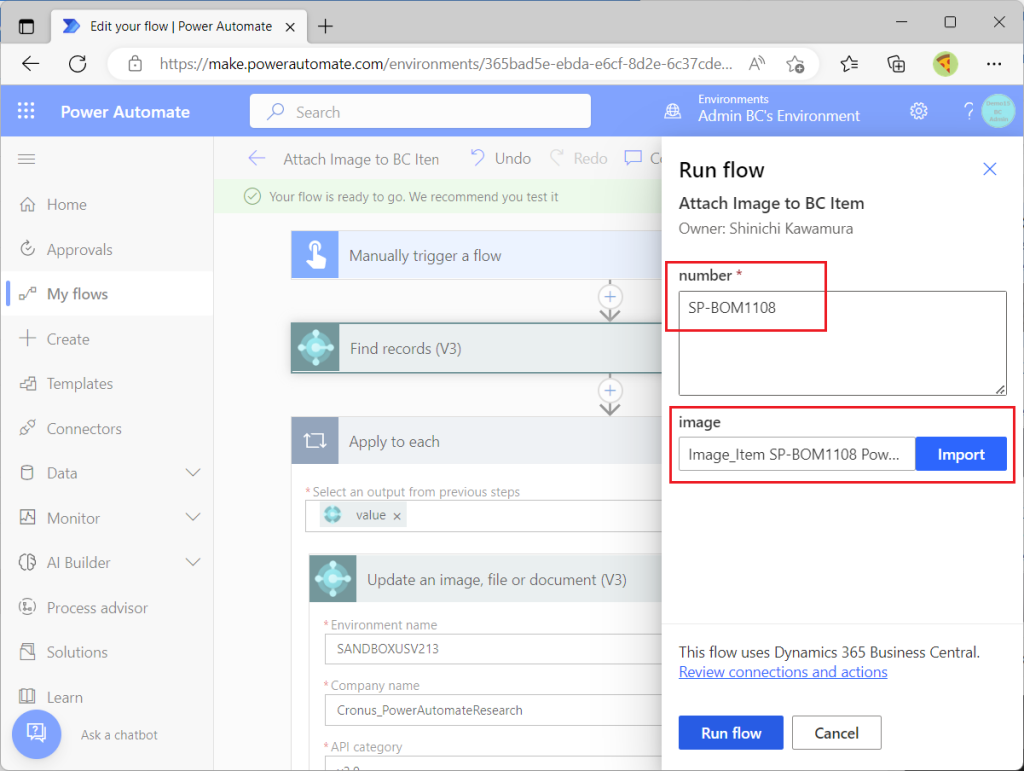Screen dimensions: 1024x771
Task: Click the Environments globe icon
Action: pos(673,112)
